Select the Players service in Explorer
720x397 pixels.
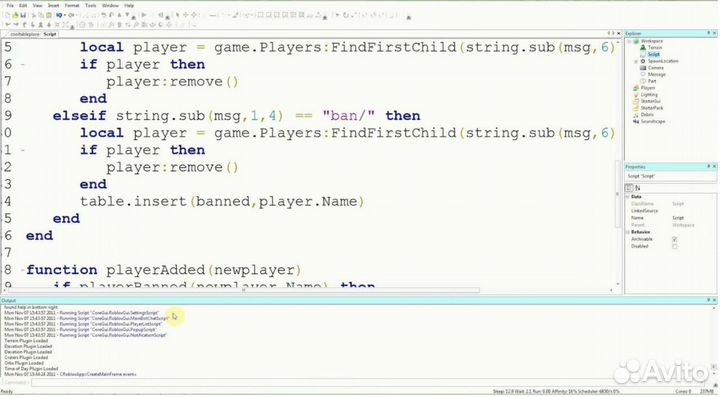tap(648, 88)
